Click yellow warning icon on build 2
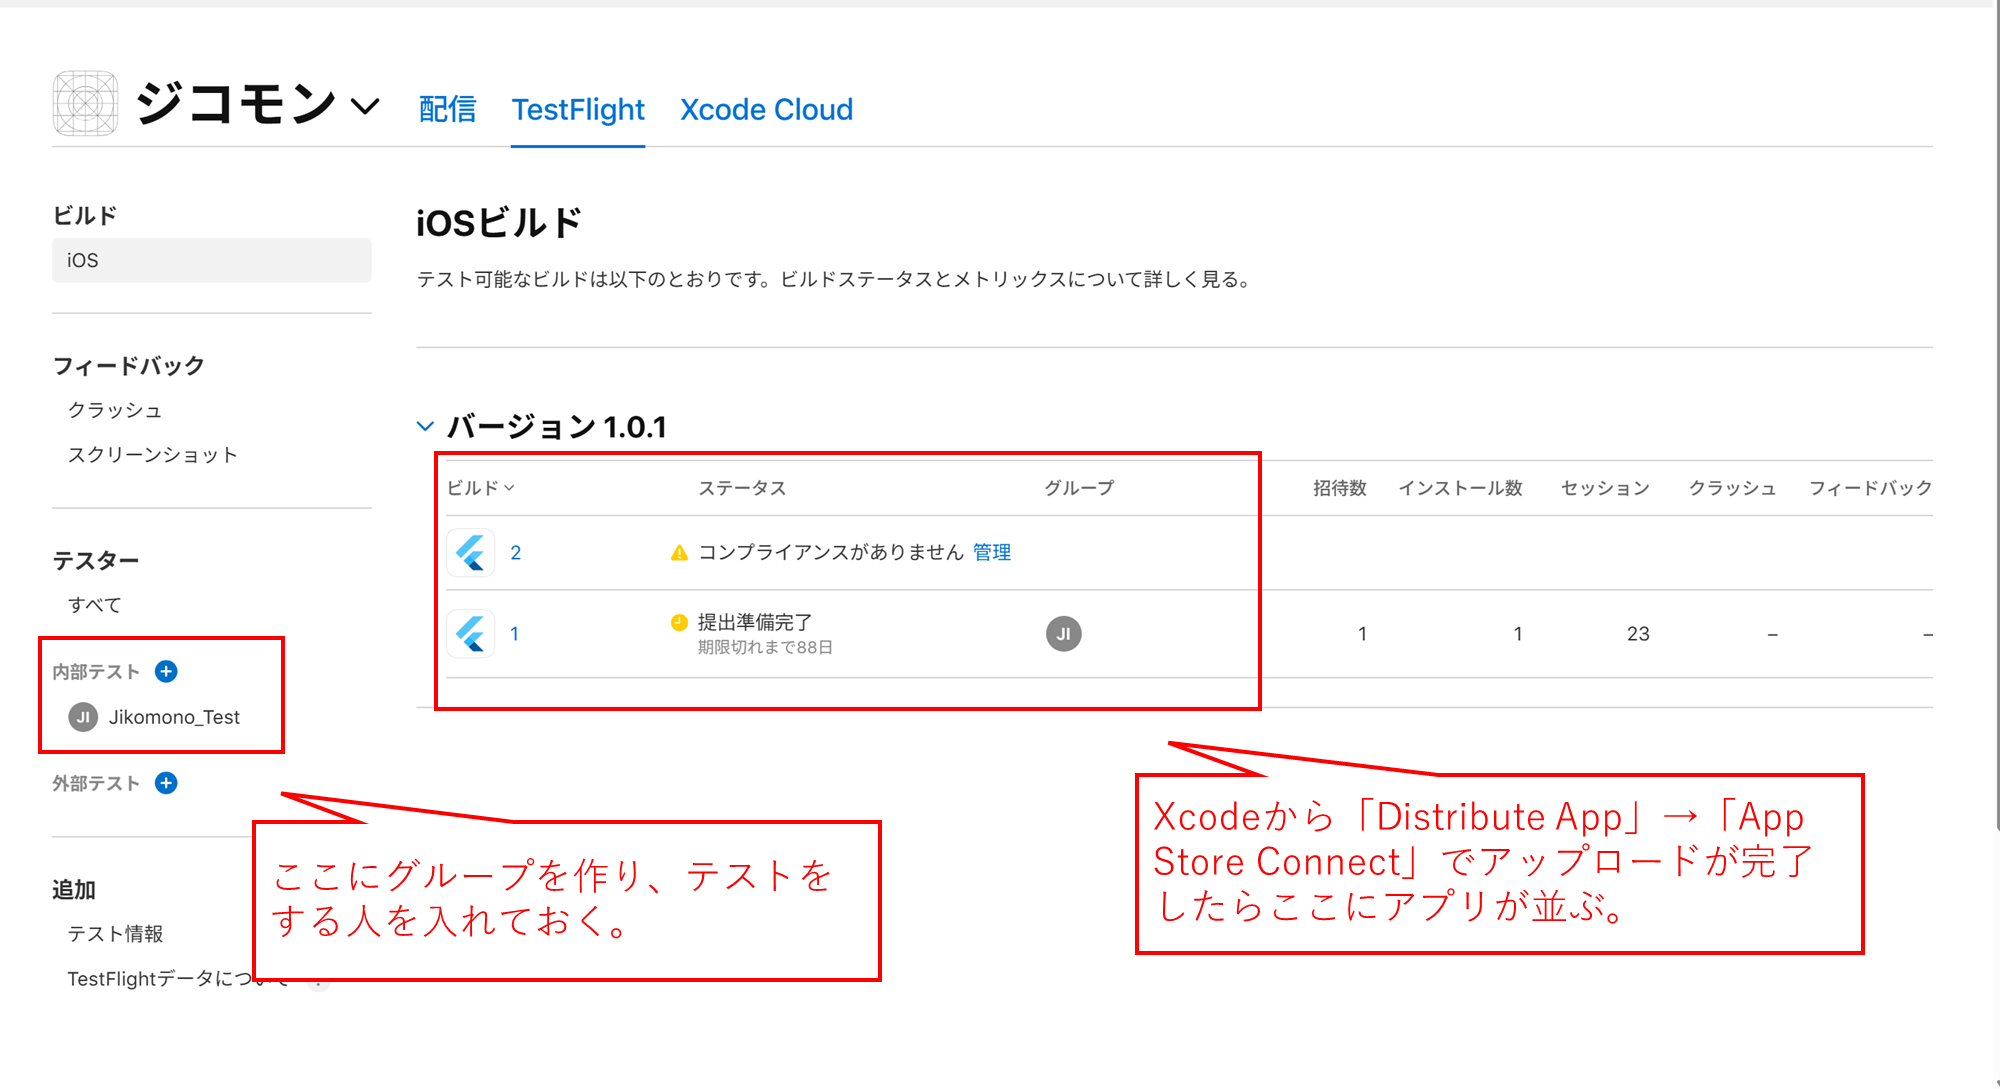This screenshot has height=1089, width=2000. click(x=679, y=553)
